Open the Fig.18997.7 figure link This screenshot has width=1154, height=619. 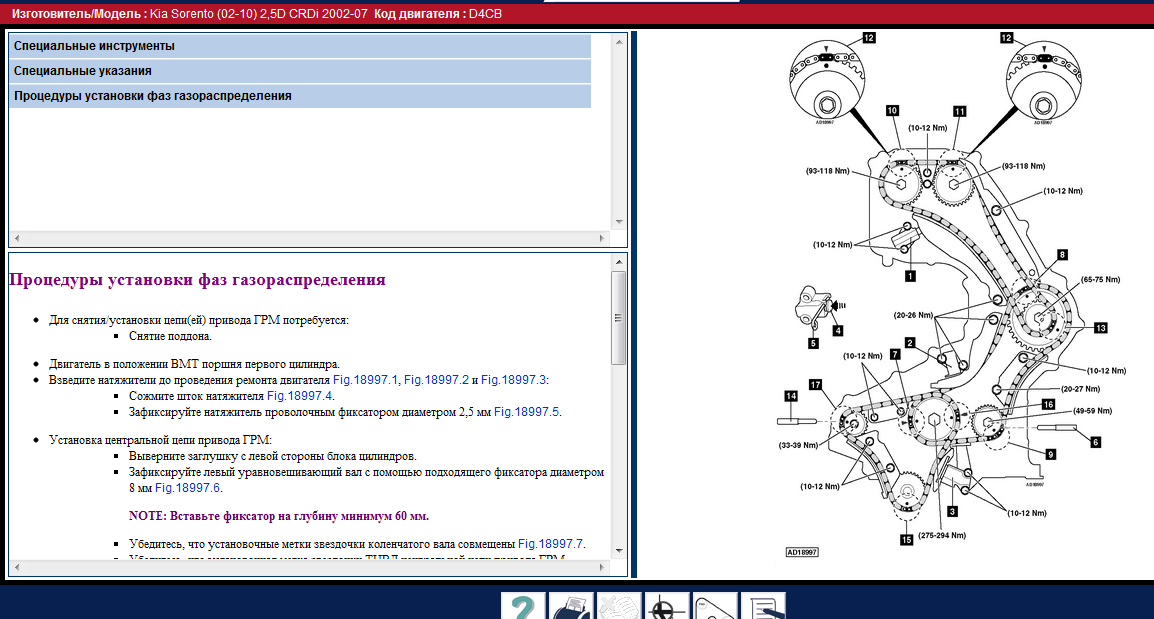coord(551,544)
